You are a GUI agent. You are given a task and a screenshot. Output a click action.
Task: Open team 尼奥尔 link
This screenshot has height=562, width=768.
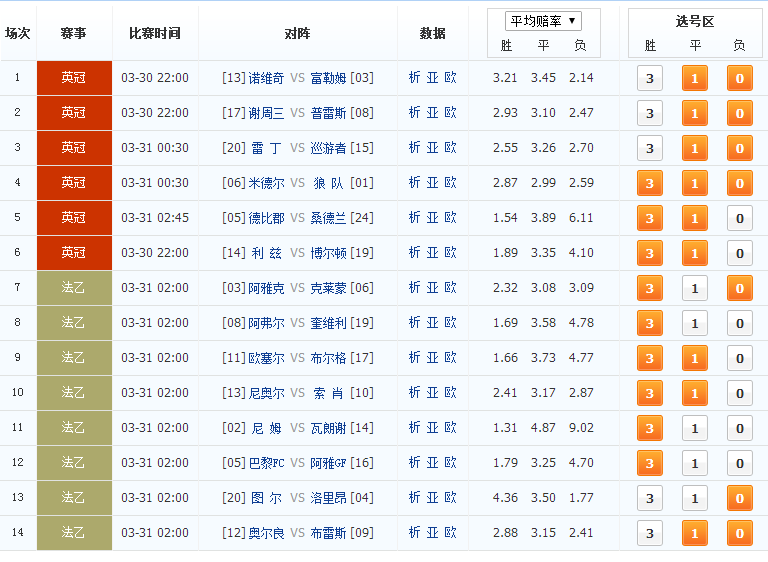point(266,393)
